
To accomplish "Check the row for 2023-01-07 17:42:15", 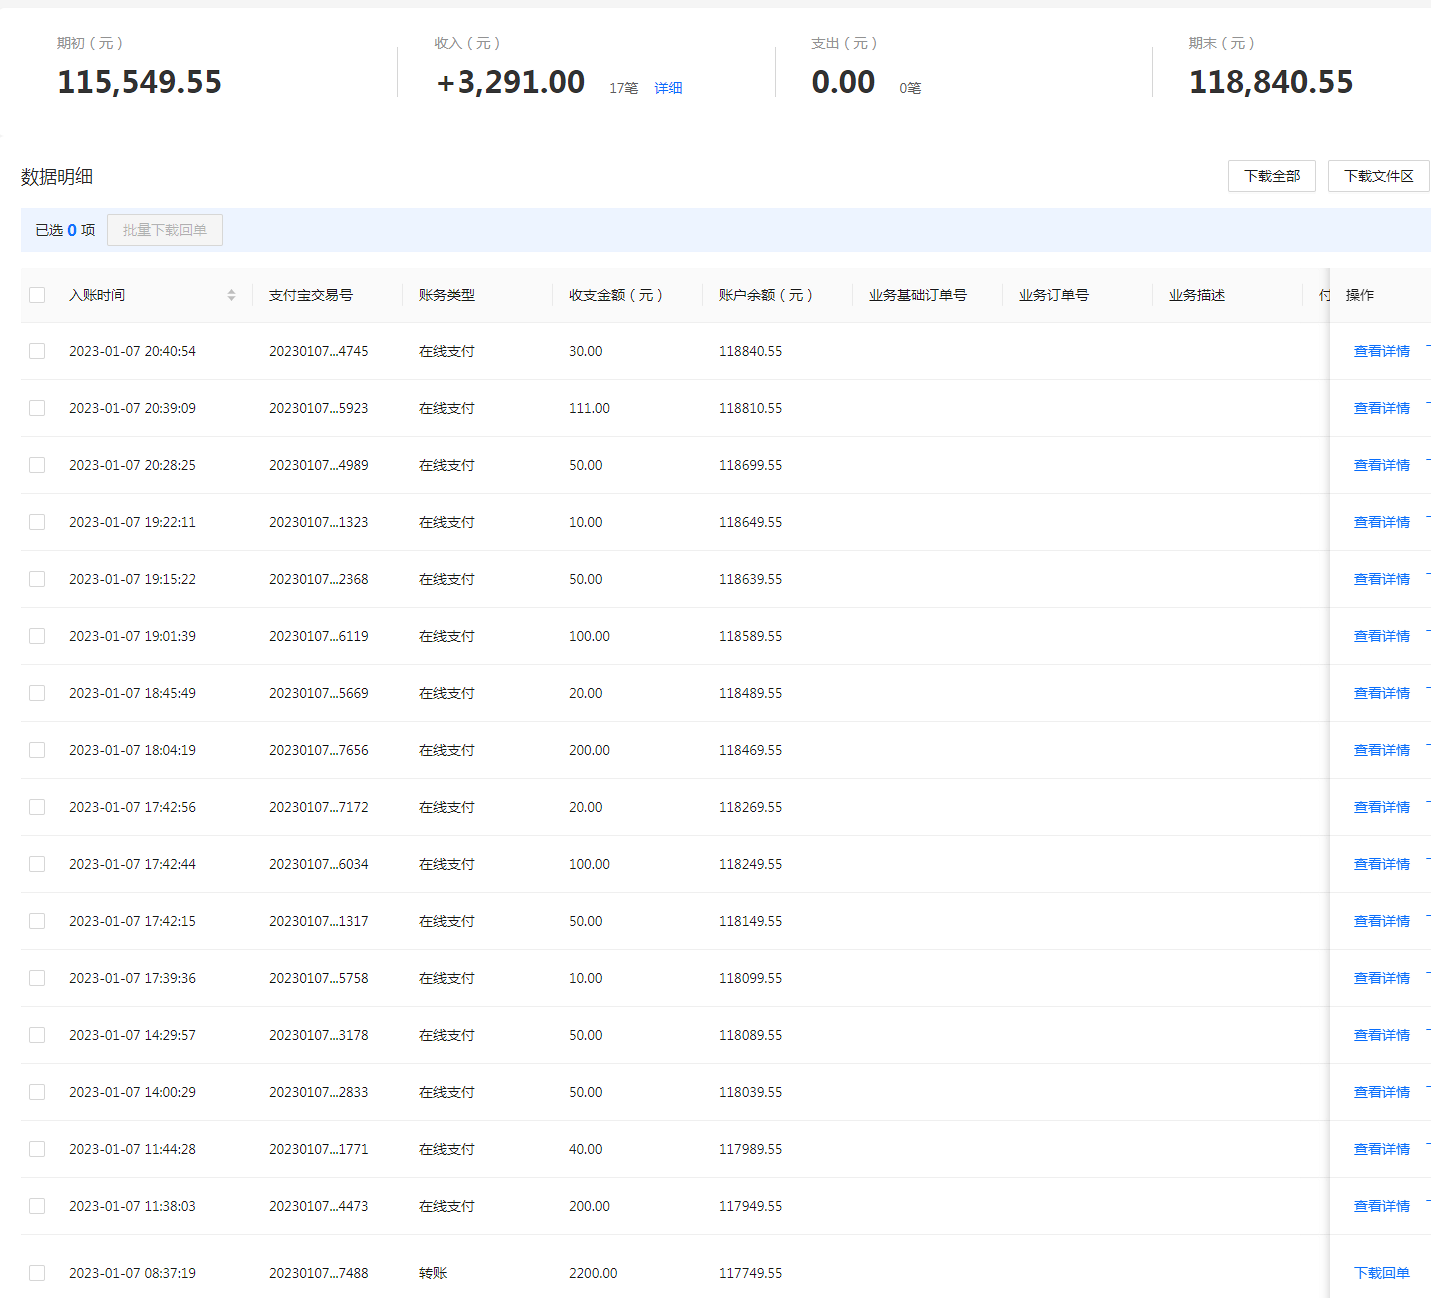I will click(x=37, y=921).
